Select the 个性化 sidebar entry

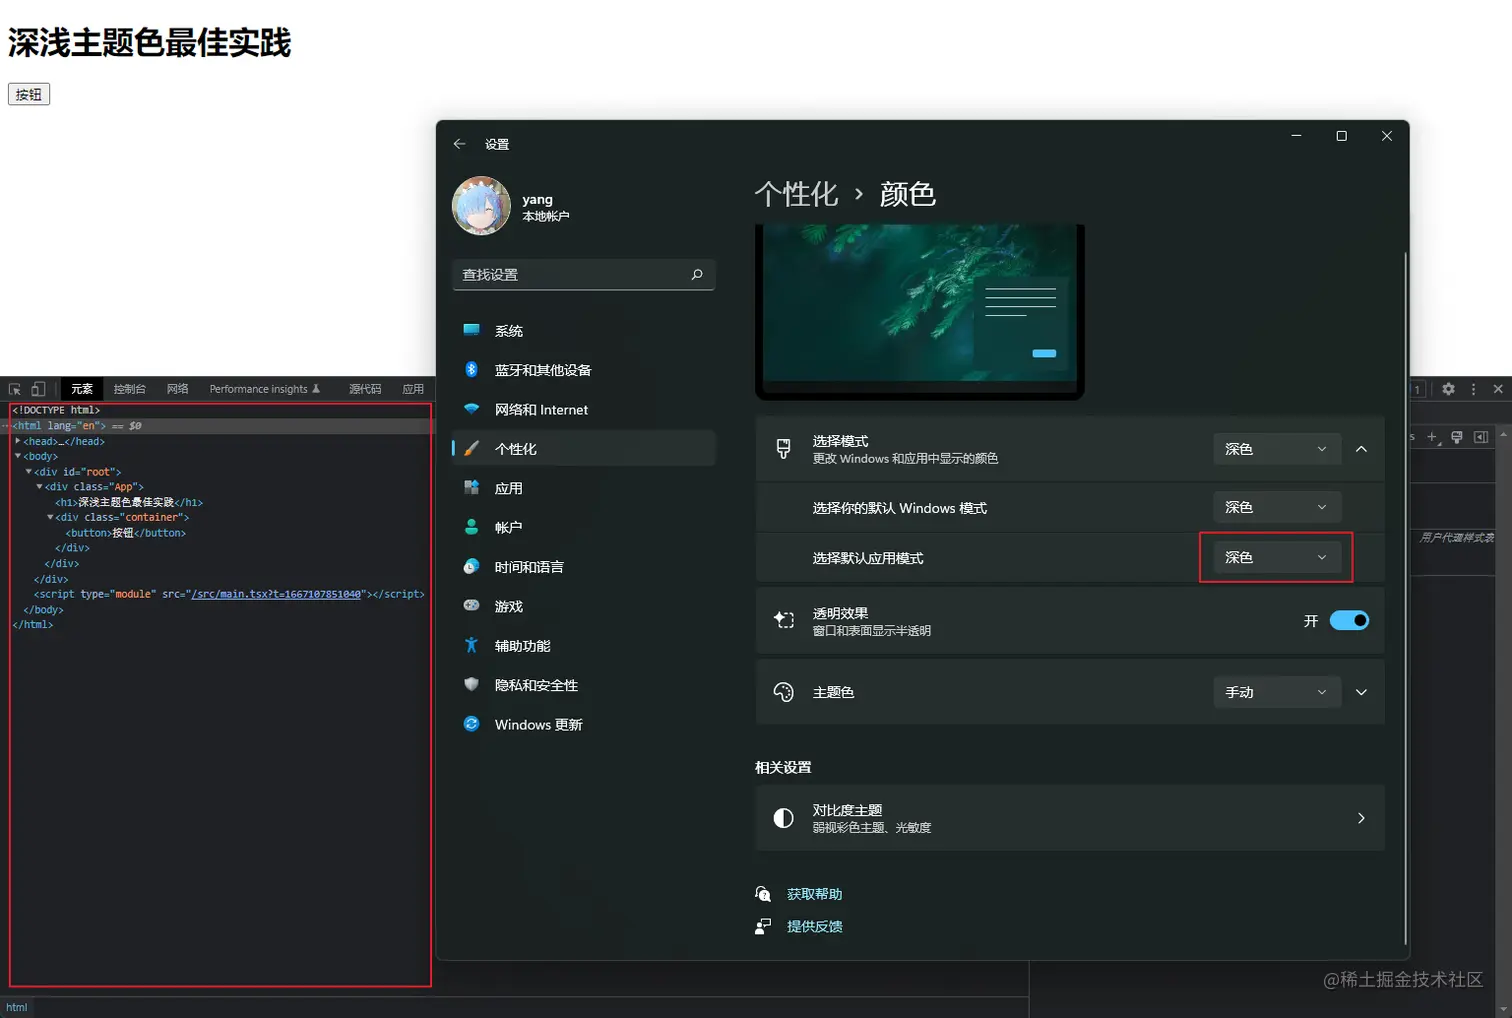pyautogui.click(x=584, y=449)
